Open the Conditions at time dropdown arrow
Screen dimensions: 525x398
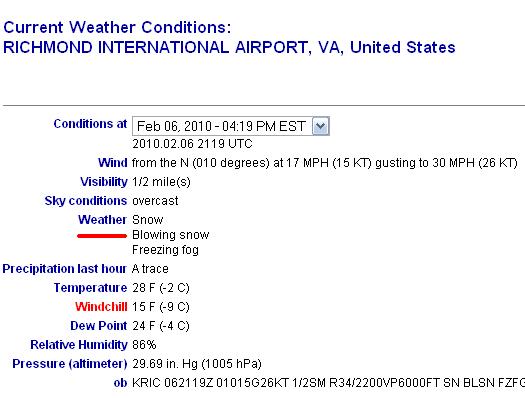[x=320, y=126]
